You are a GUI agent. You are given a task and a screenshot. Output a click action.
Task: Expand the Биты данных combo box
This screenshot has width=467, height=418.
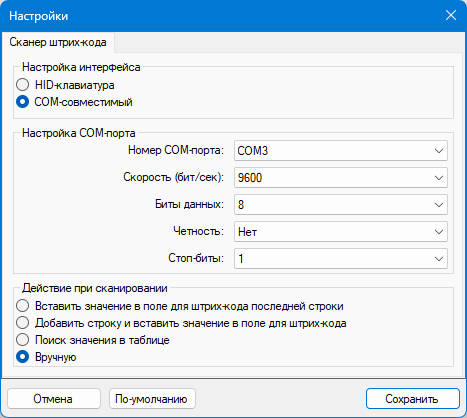click(x=341, y=205)
